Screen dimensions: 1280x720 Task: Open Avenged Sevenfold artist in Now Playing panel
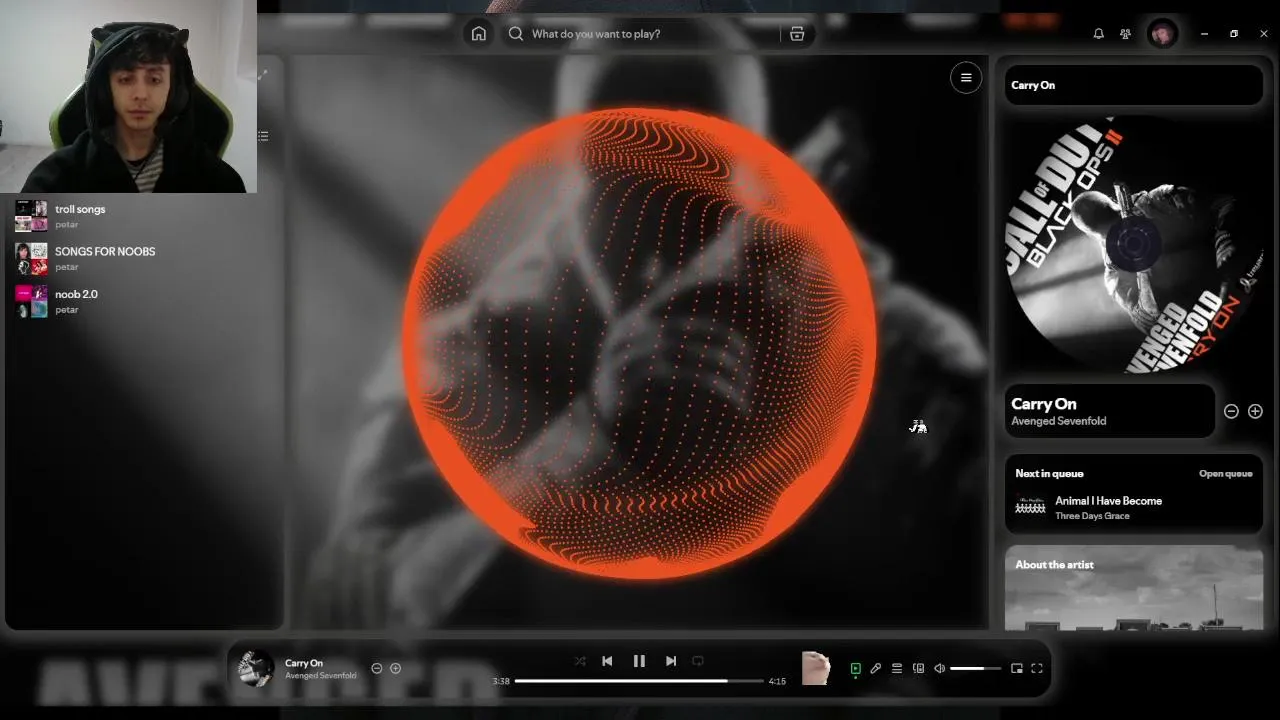tap(1059, 421)
